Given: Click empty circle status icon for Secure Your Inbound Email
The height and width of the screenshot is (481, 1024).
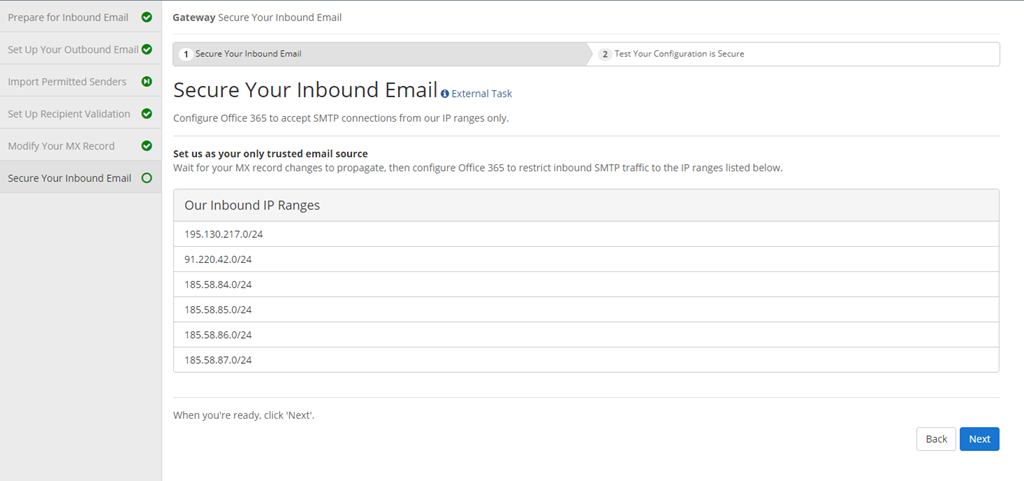Looking at the screenshot, I should coord(147,178).
